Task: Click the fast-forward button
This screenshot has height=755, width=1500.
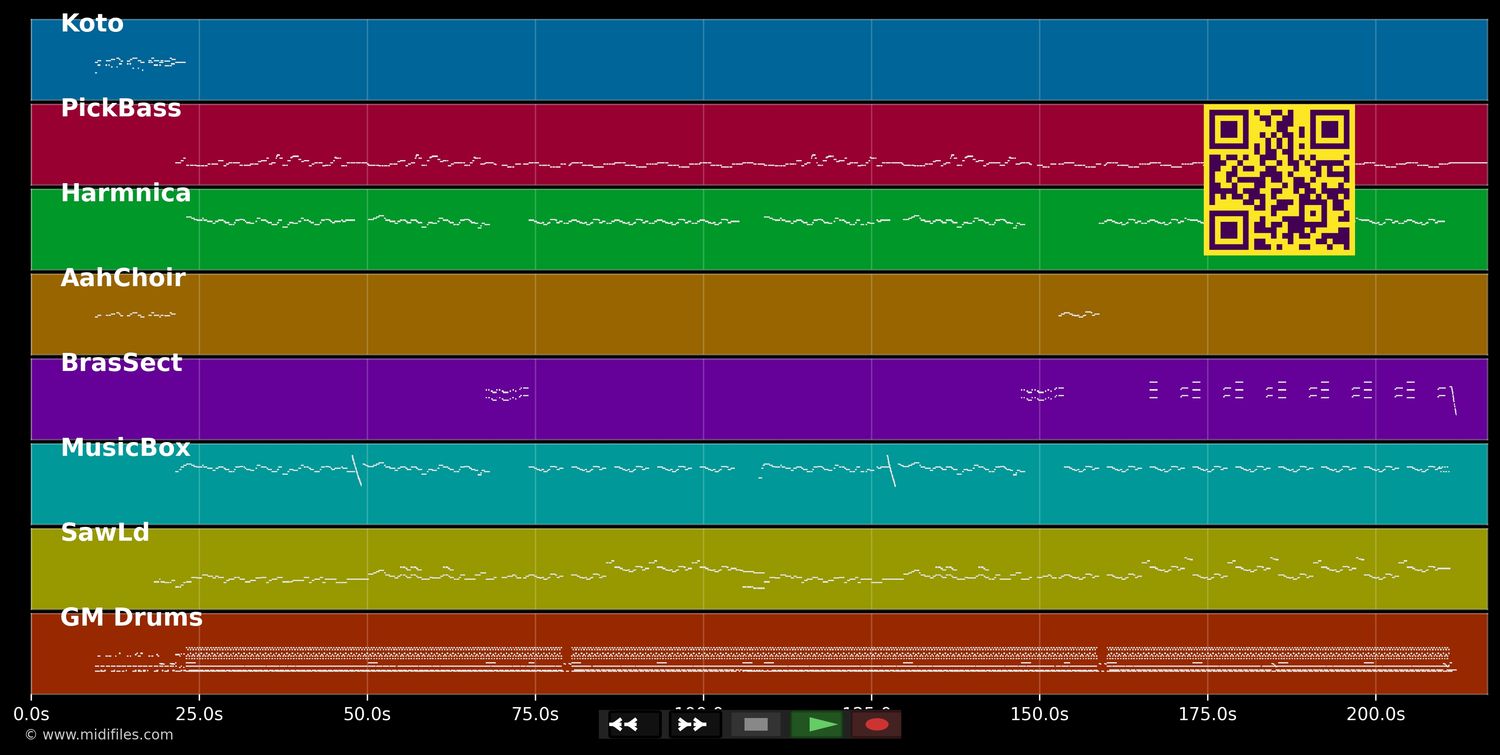Action: pyautogui.click(x=694, y=724)
